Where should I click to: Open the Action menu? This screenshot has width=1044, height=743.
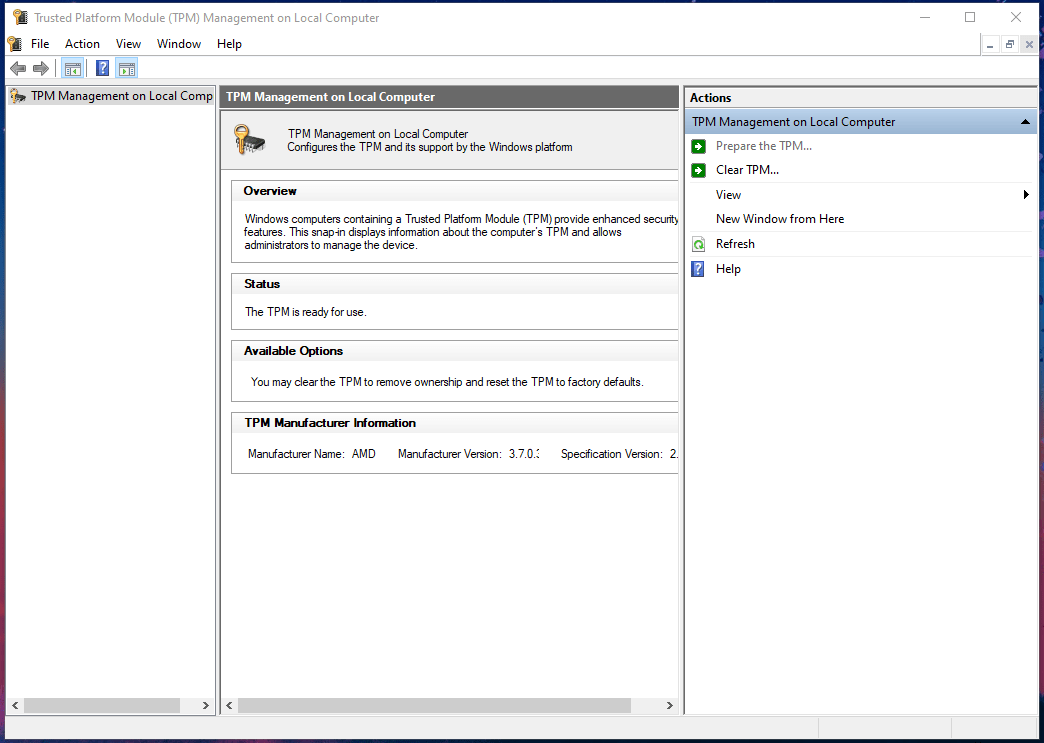(82, 43)
